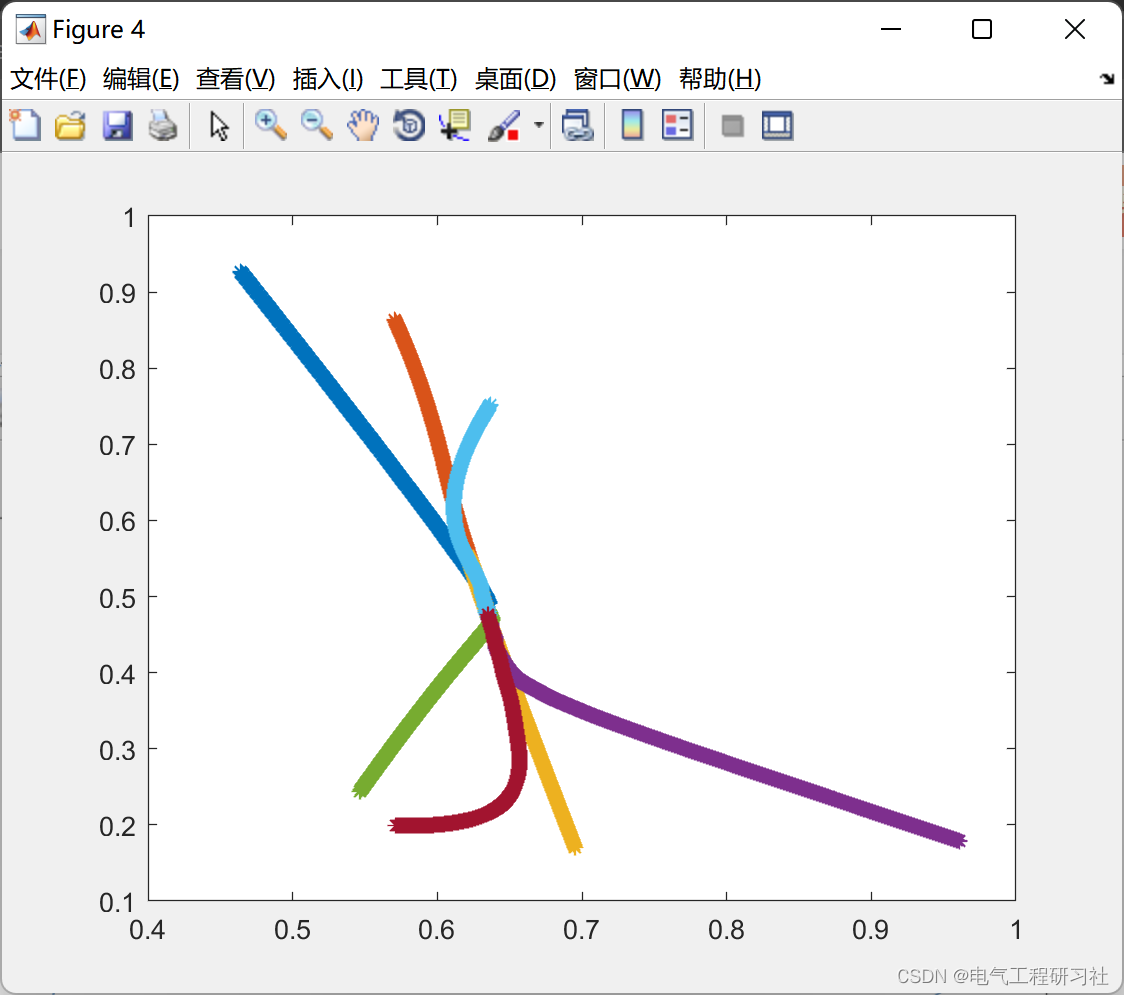Dock the figure using the corner arrow
This screenshot has height=995, width=1124.
click(x=1108, y=78)
